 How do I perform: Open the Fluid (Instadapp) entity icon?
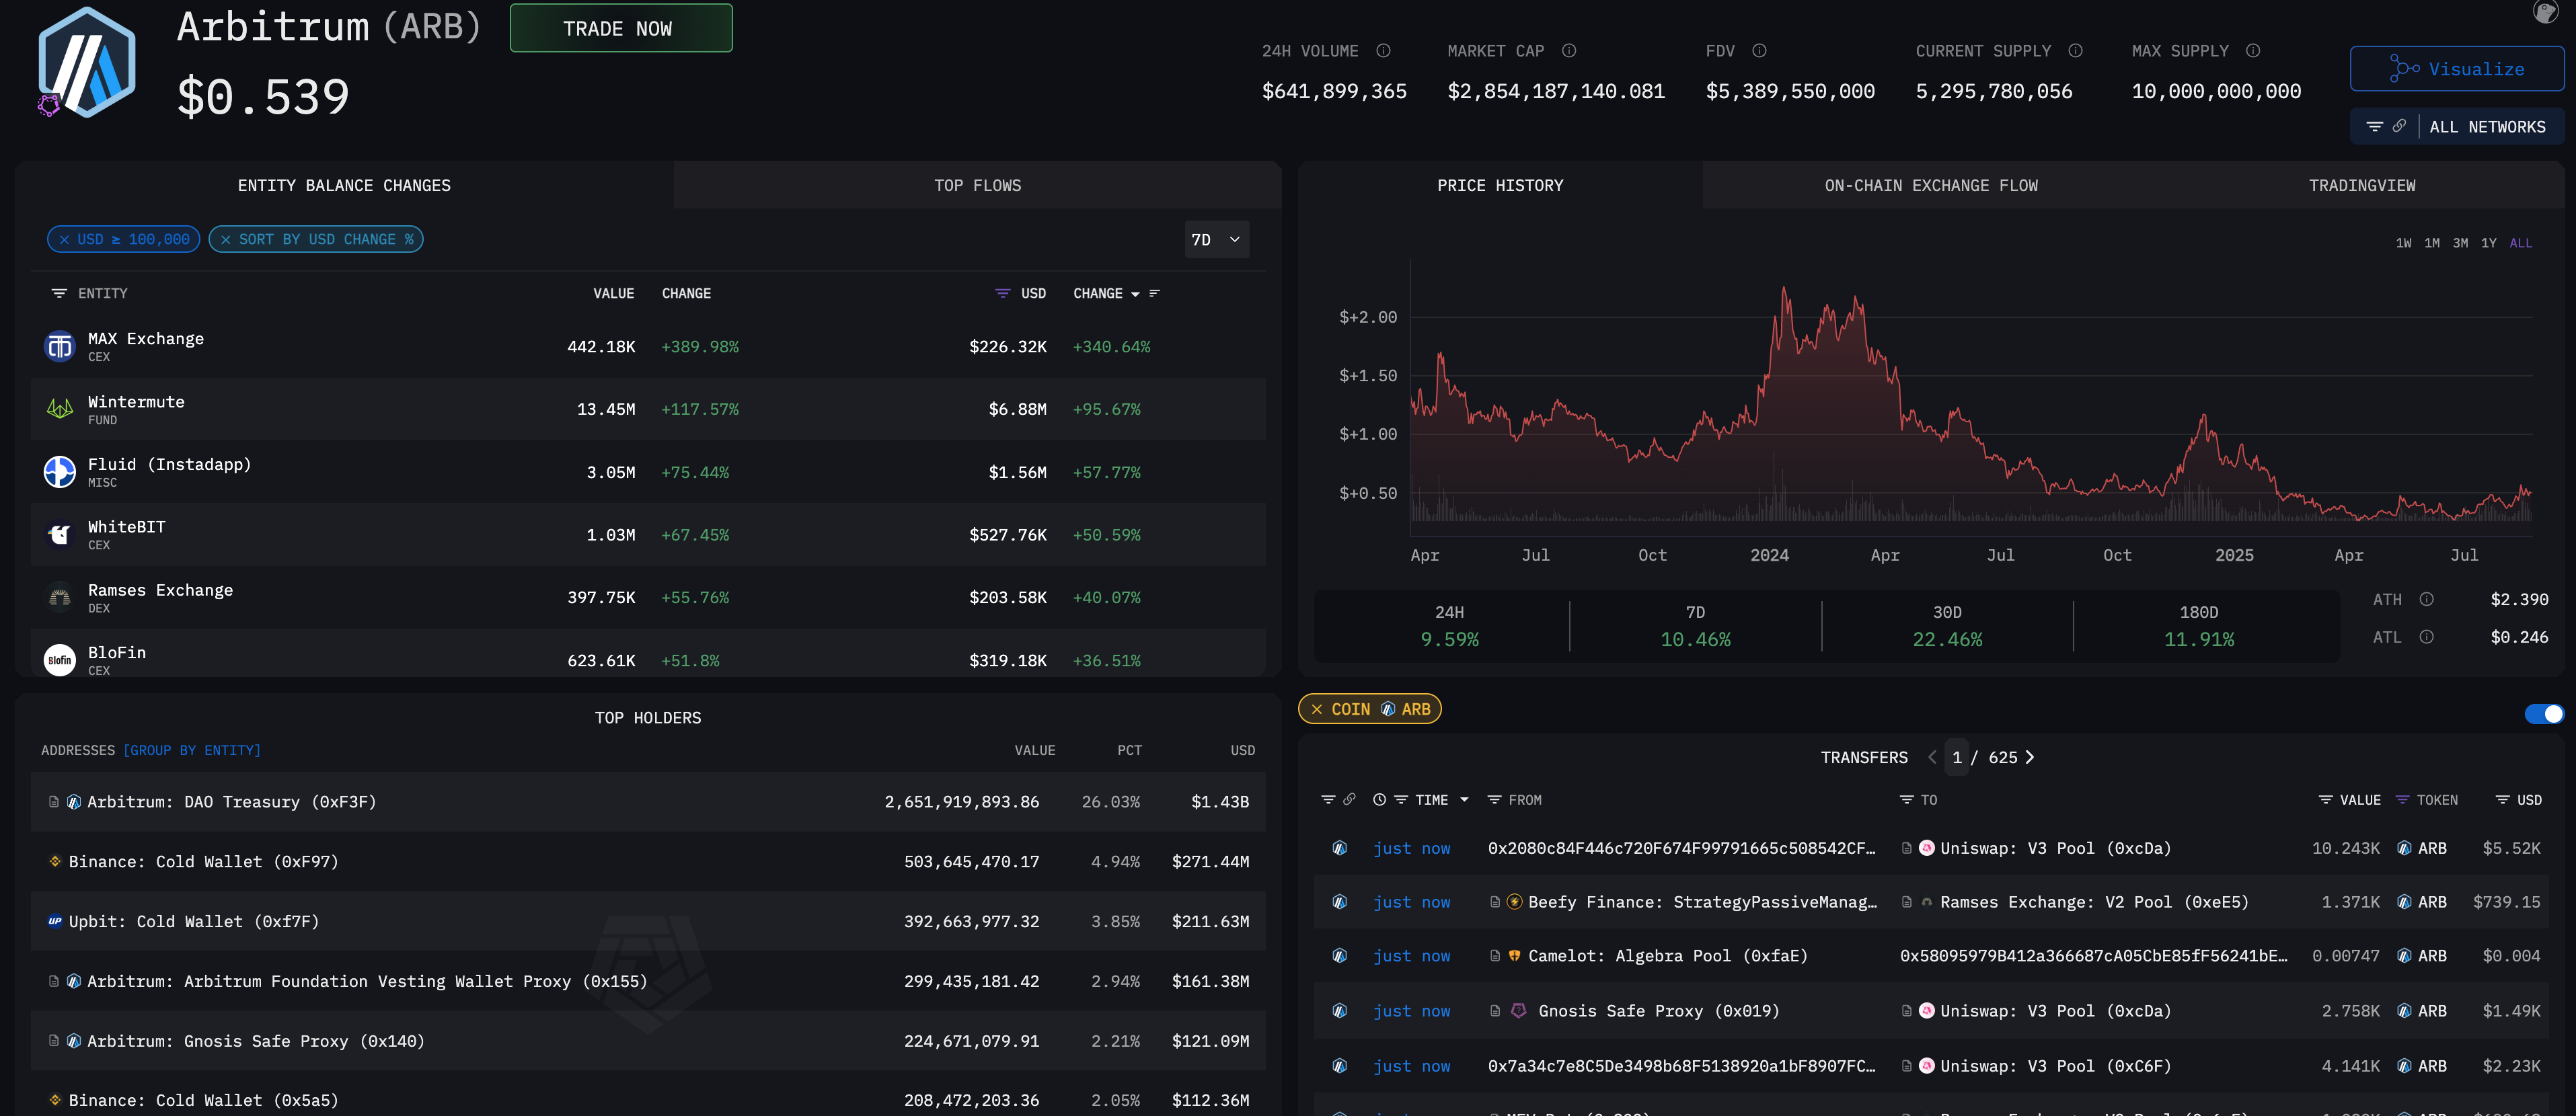[60, 472]
